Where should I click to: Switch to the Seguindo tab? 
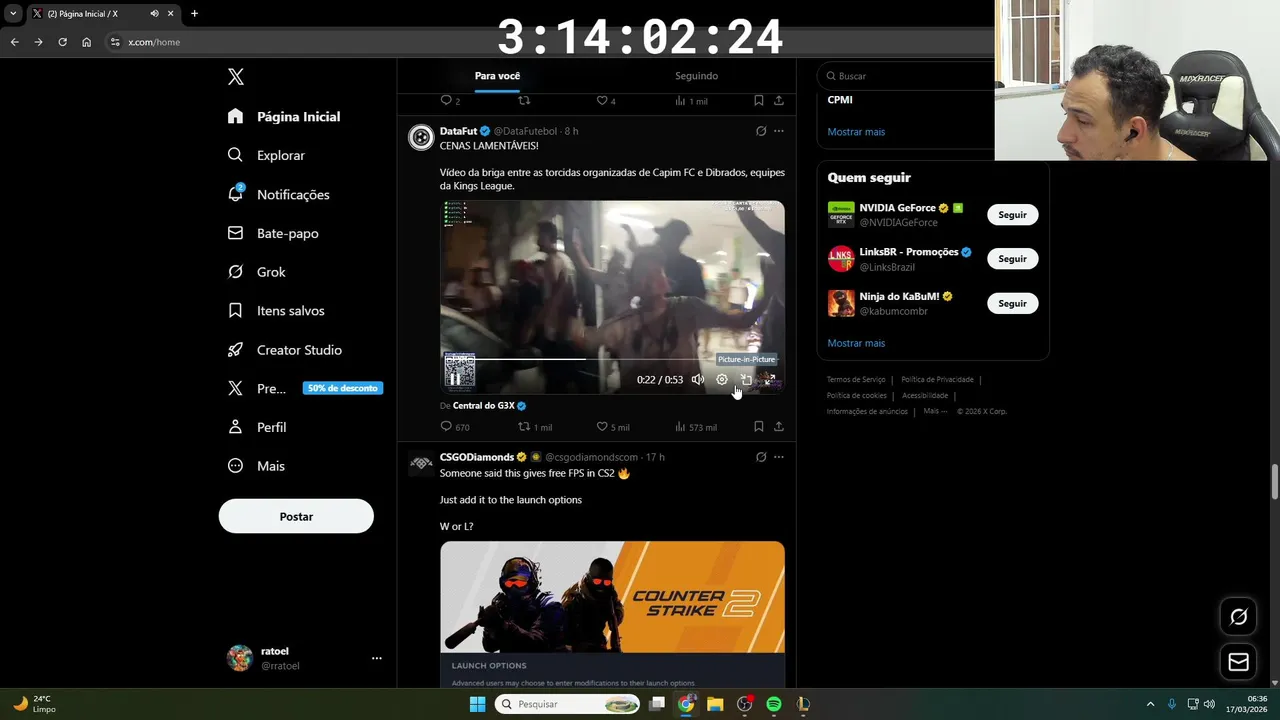click(696, 76)
